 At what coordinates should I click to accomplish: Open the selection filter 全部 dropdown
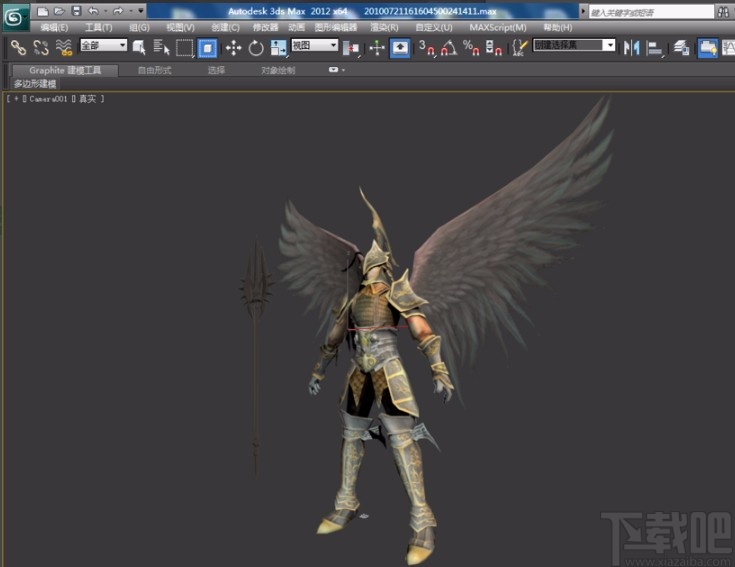[104, 45]
